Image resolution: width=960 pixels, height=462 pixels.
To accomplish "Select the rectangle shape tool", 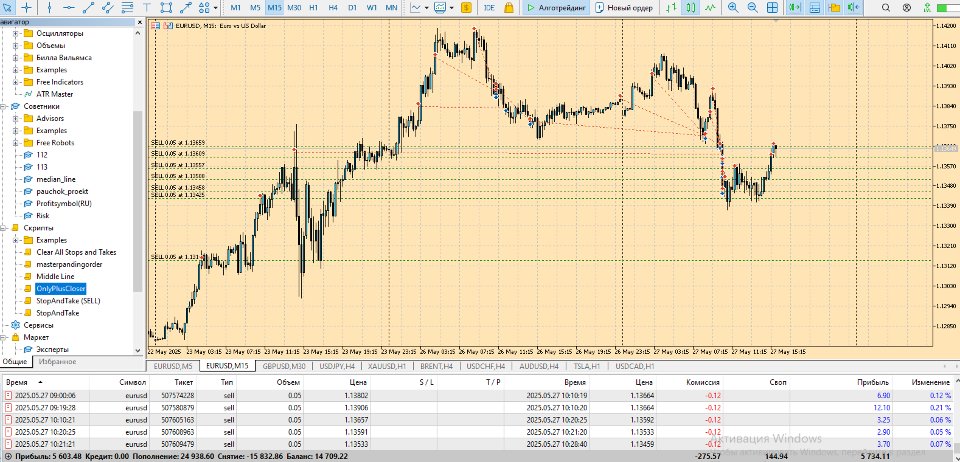I will click(x=166, y=7).
